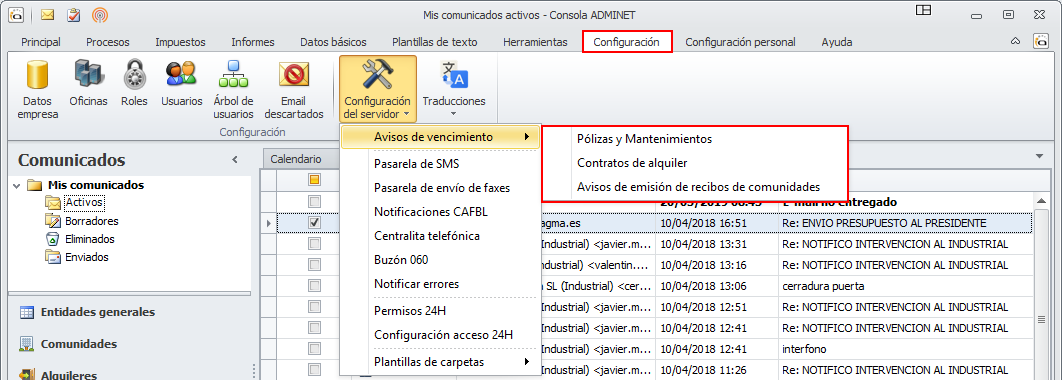The image size is (1062, 380).
Task: Click the Alquileres door icon
Action: (x=26, y=375)
